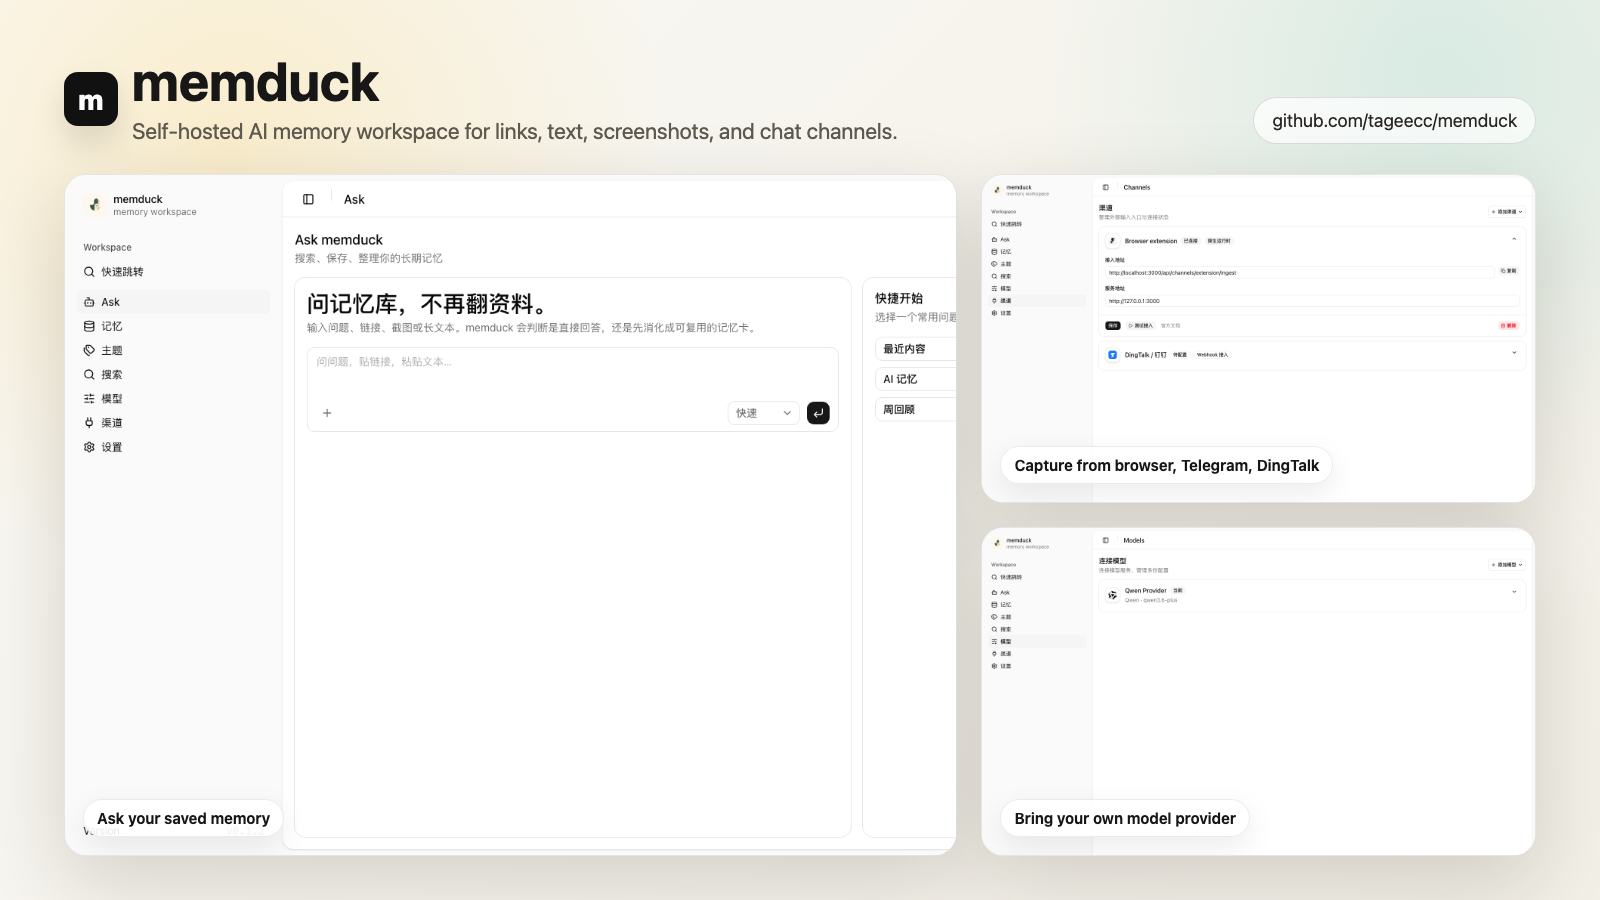Image resolution: width=1600 pixels, height=900 pixels.
Task: Choose the AI 记忆 quick start option
Action: (916, 379)
